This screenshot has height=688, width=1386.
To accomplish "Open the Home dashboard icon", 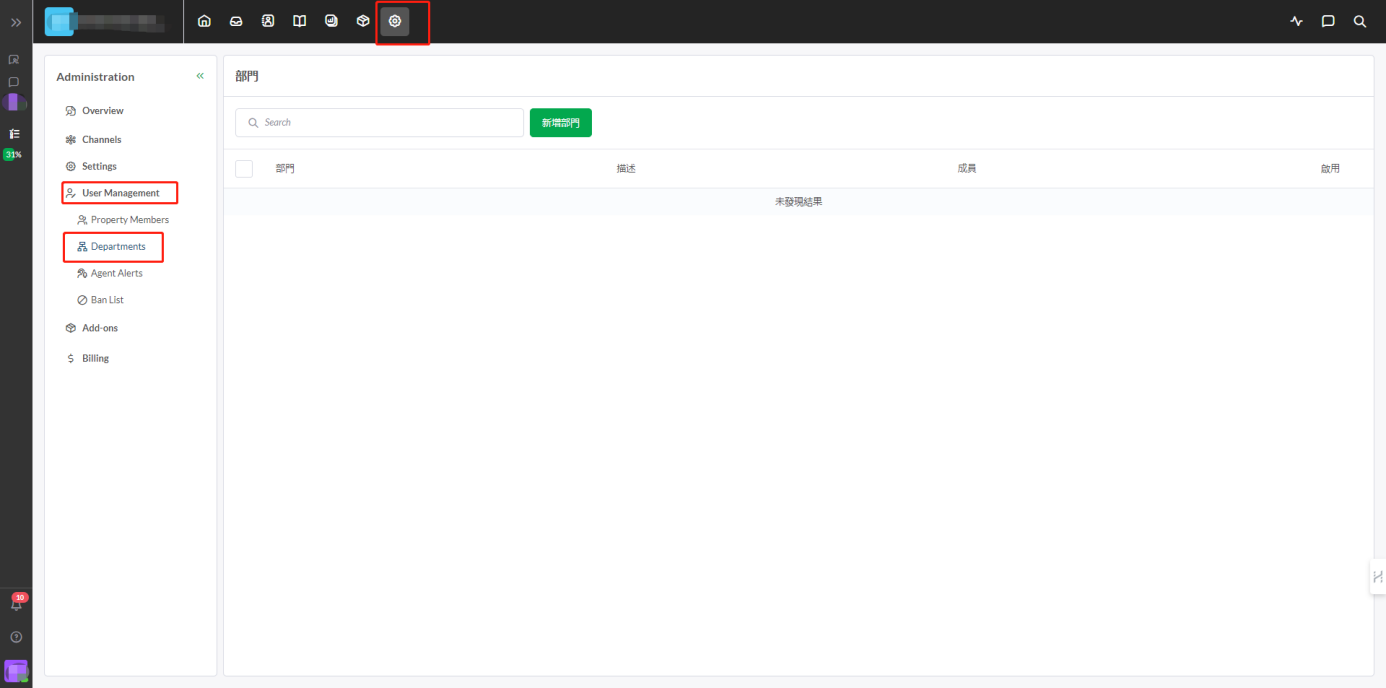I will (x=205, y=21).
